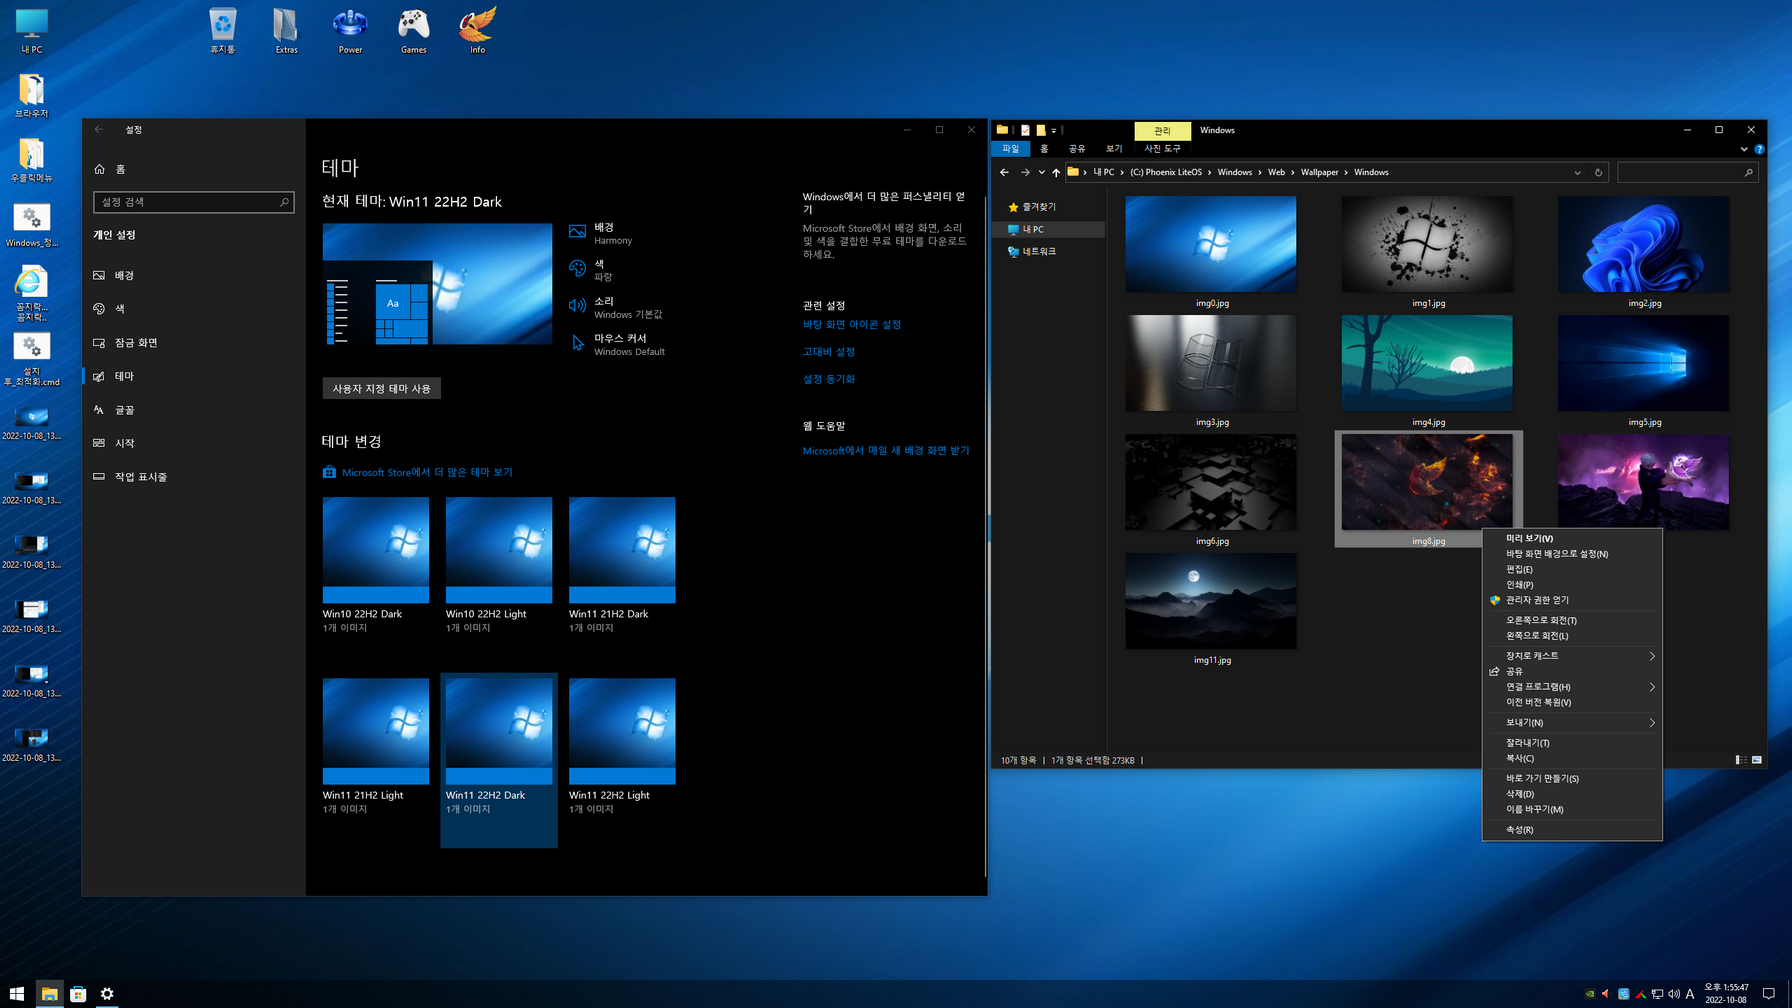Open 색 color setting in theme
Screen dimensions: 1792x1008
tap(592, 270)
